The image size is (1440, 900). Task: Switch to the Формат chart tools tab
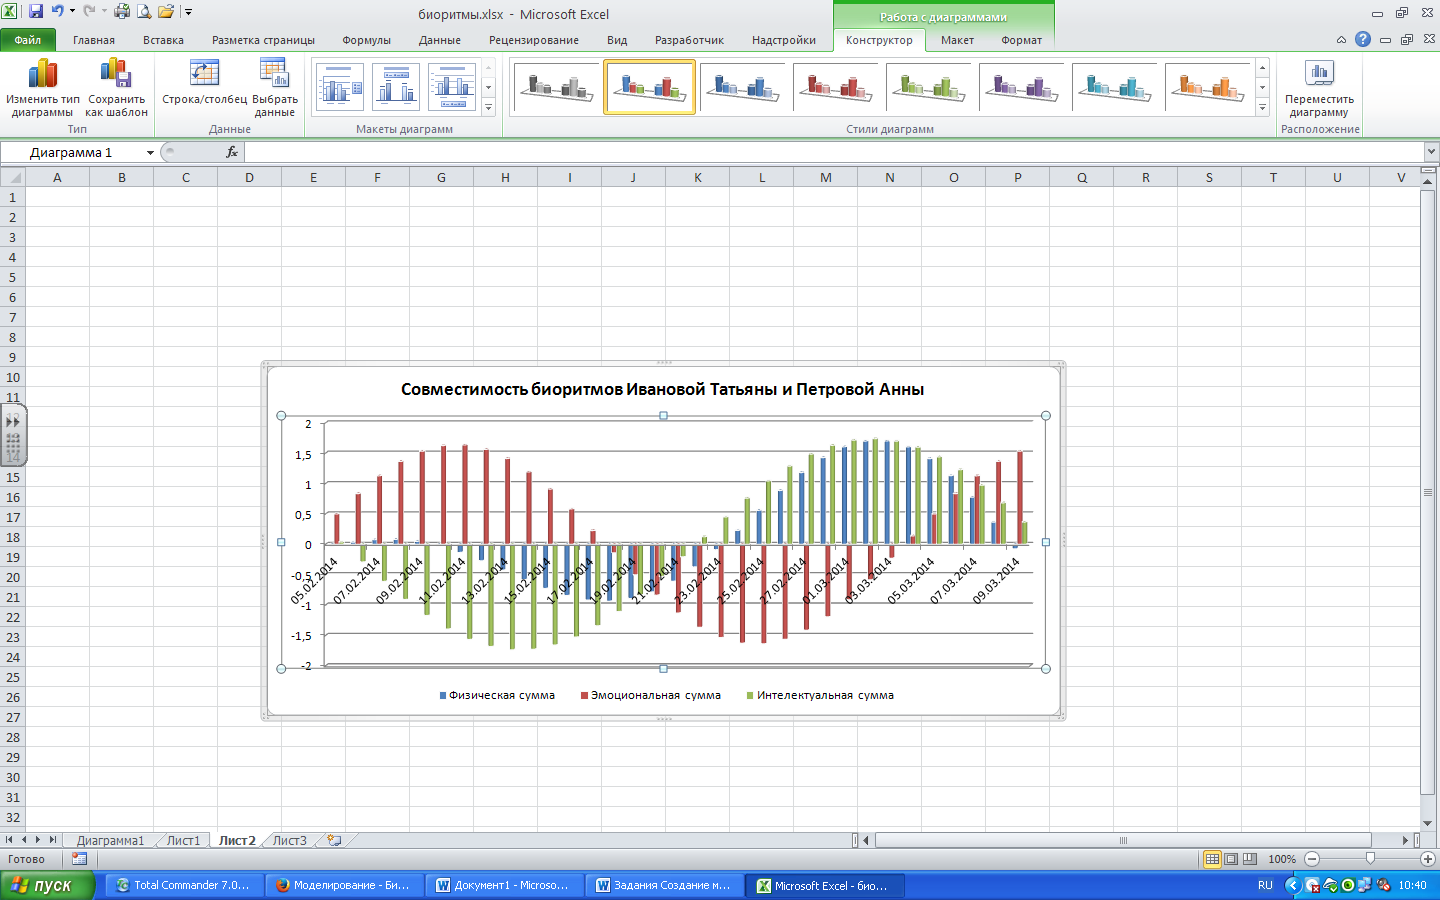[x=1021, y=40]
